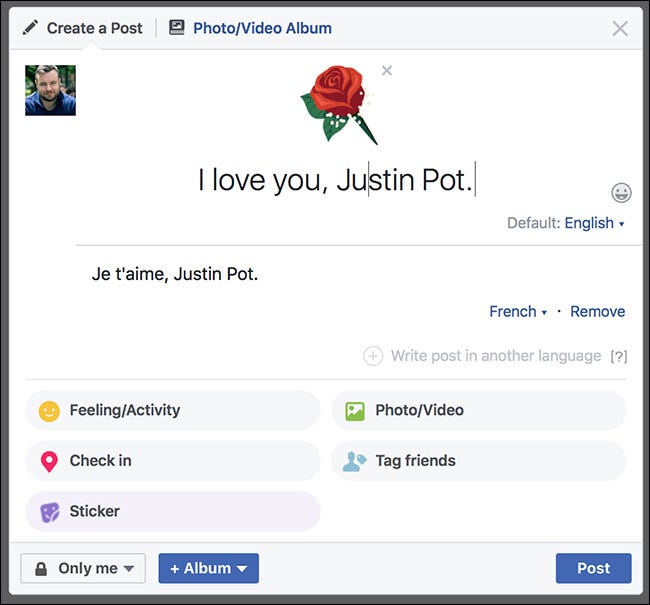Click the plus icon to add language

click(373, 356)
